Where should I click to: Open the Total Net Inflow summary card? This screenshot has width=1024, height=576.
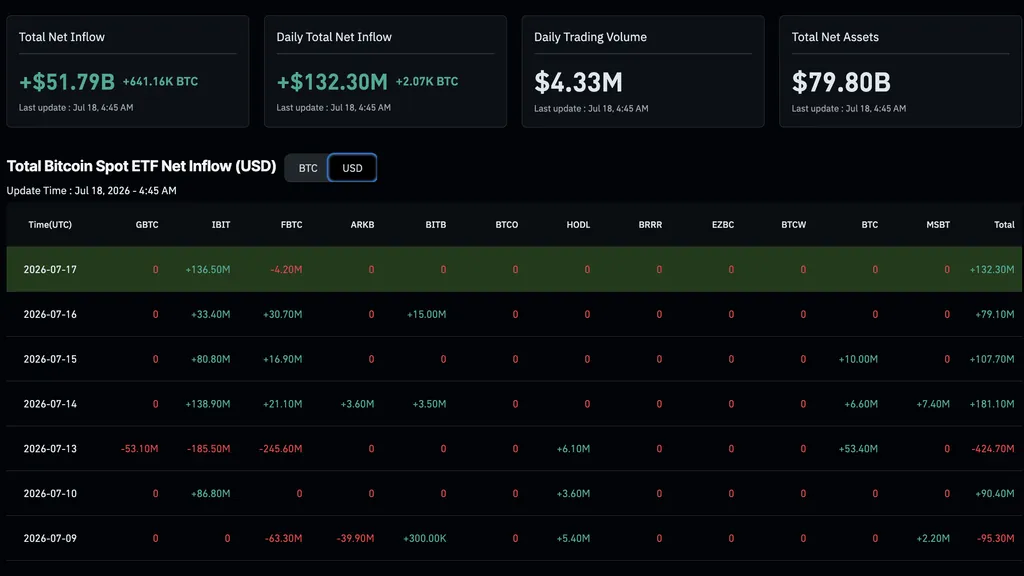(127, 71)
